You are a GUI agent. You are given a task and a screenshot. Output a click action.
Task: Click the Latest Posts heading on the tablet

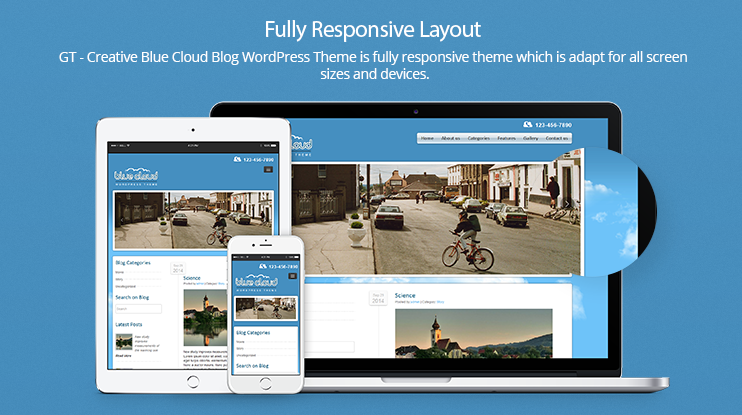tap(129, 325)
